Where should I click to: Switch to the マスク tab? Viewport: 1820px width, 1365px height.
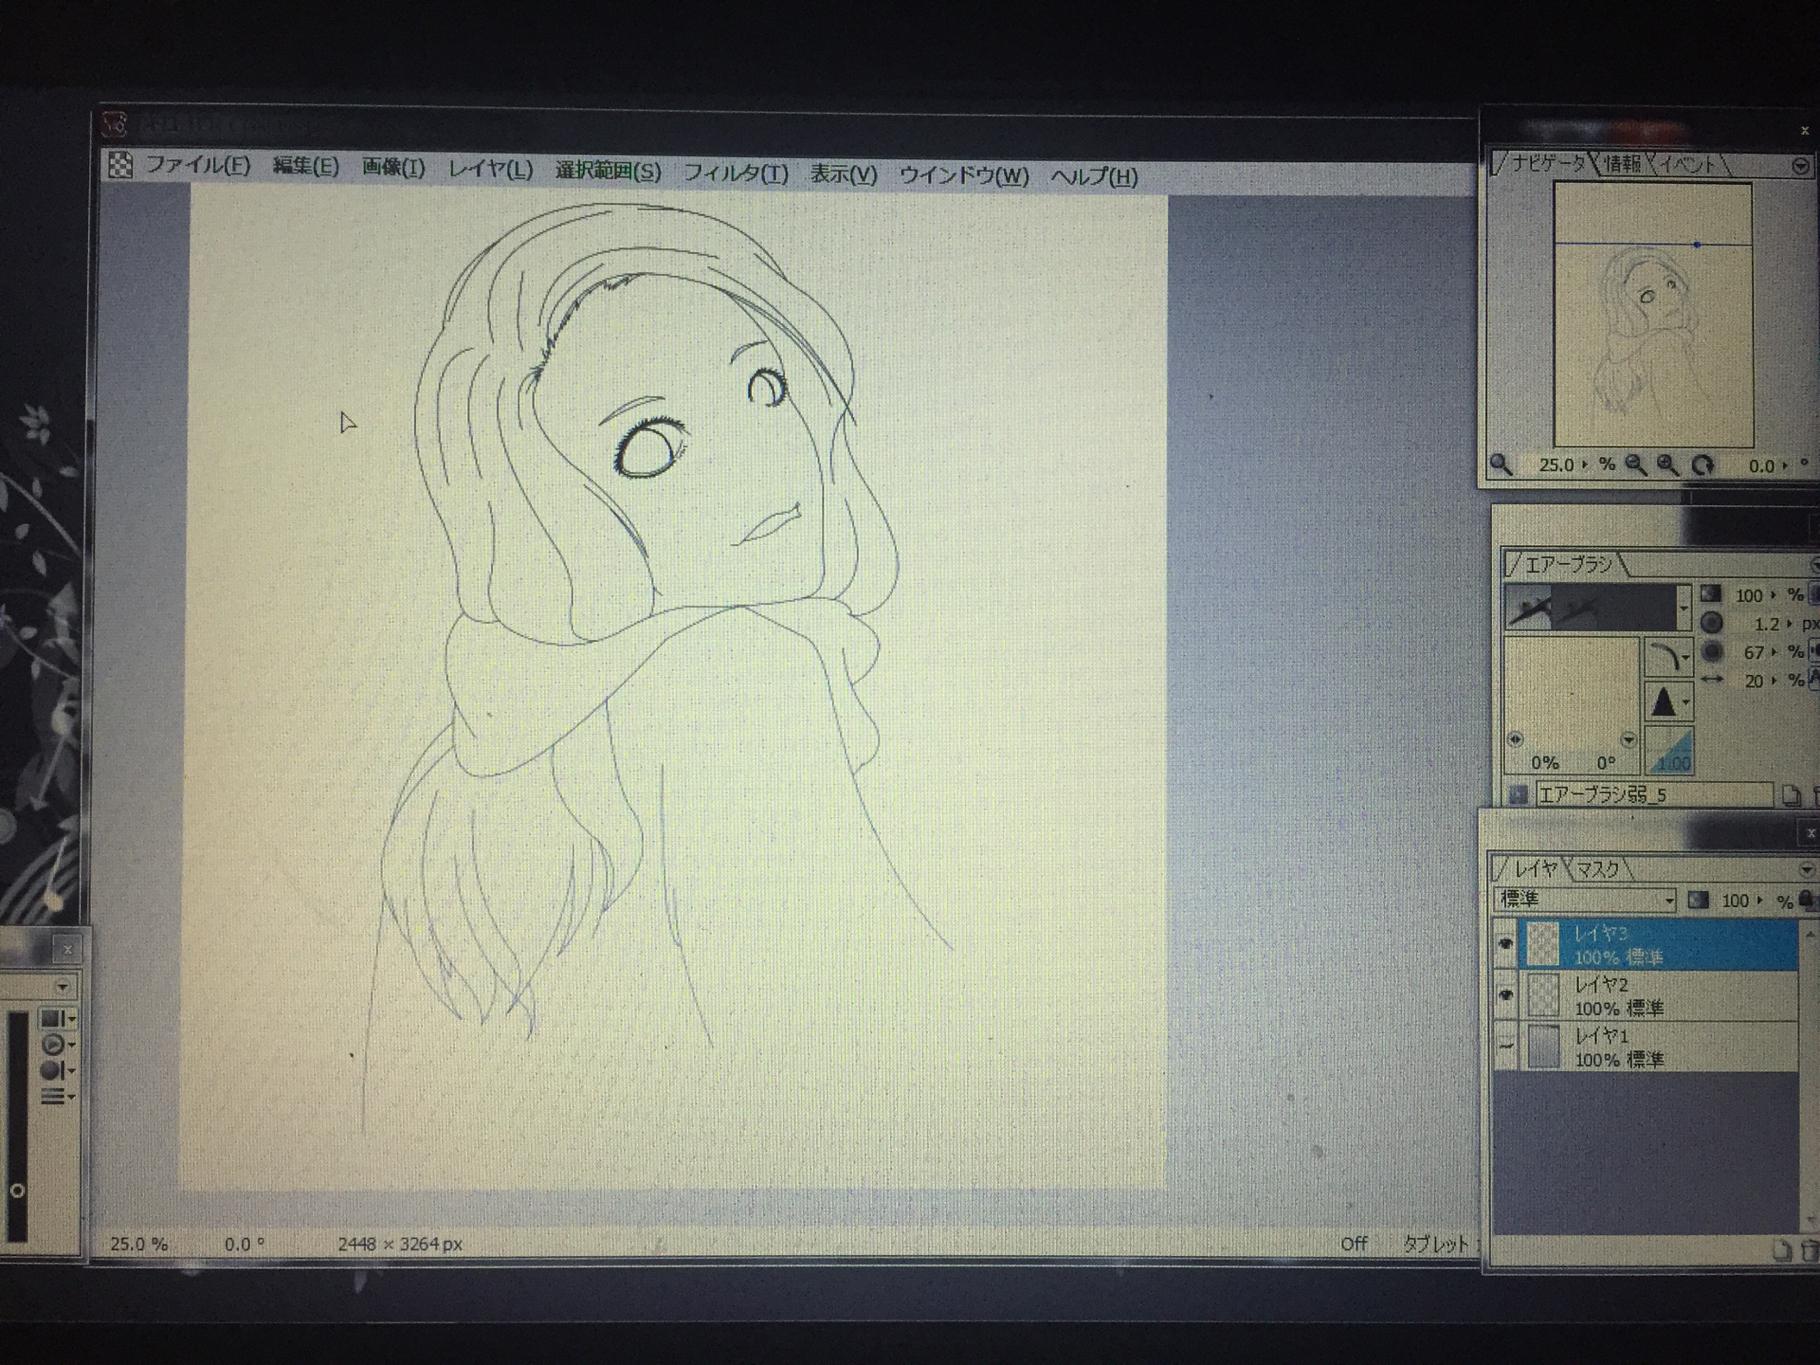click(x=1596, y=869)
